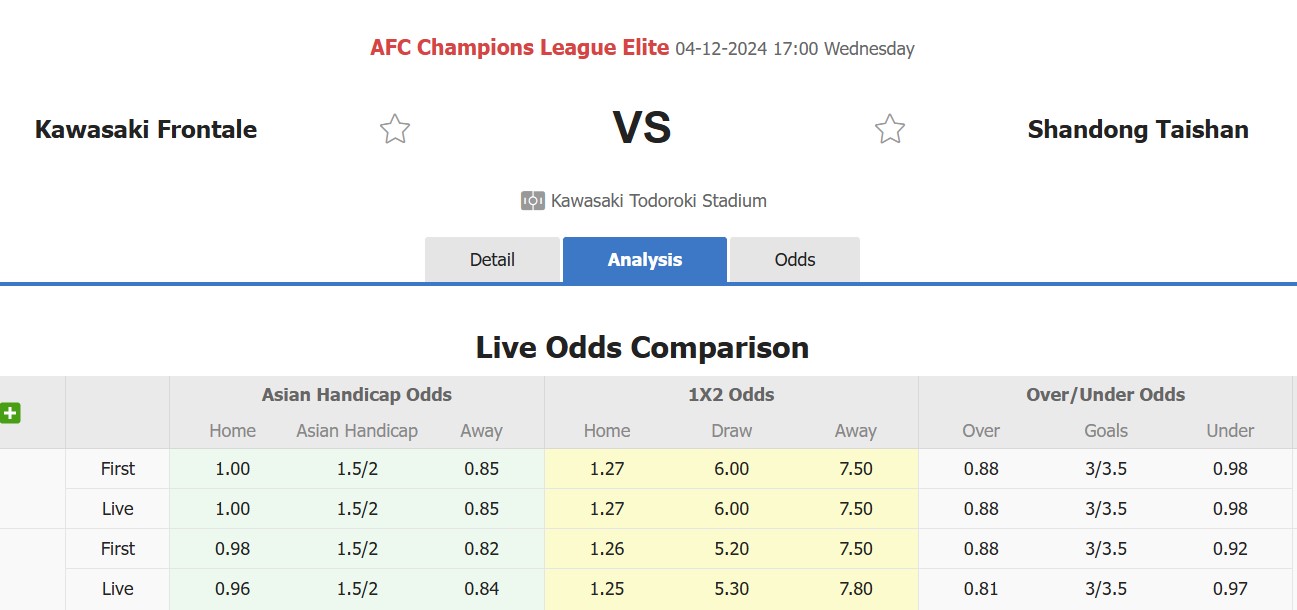Switch to the Odds tab
The image size is (1297, 610).
pos(795,260)
